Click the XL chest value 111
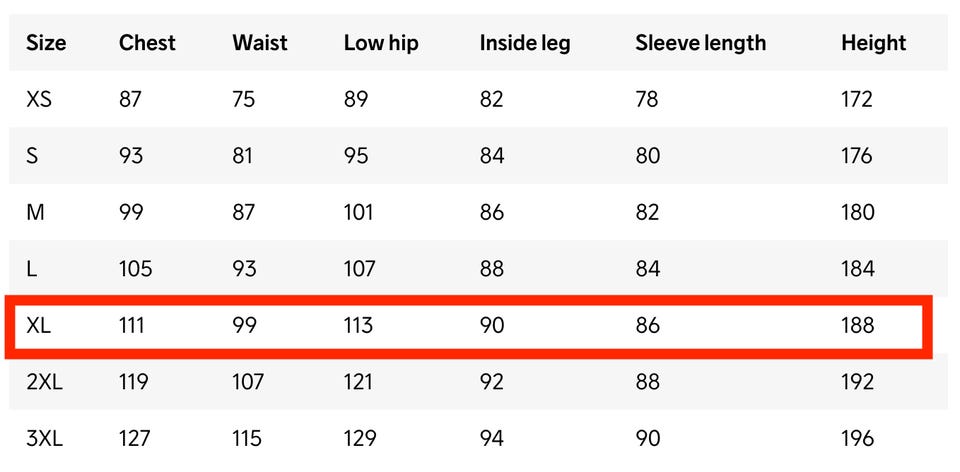The image size is (960, 472). click(131, 326)
